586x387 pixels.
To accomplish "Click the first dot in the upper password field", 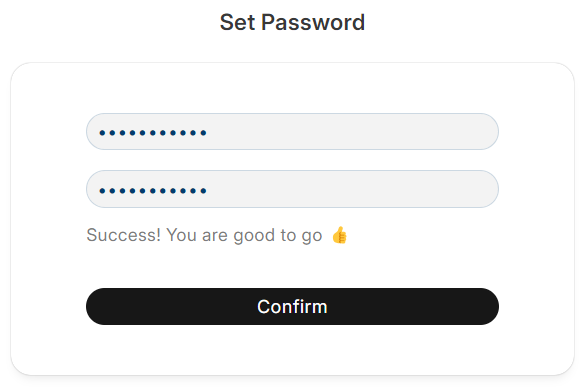I will [102, 133].
